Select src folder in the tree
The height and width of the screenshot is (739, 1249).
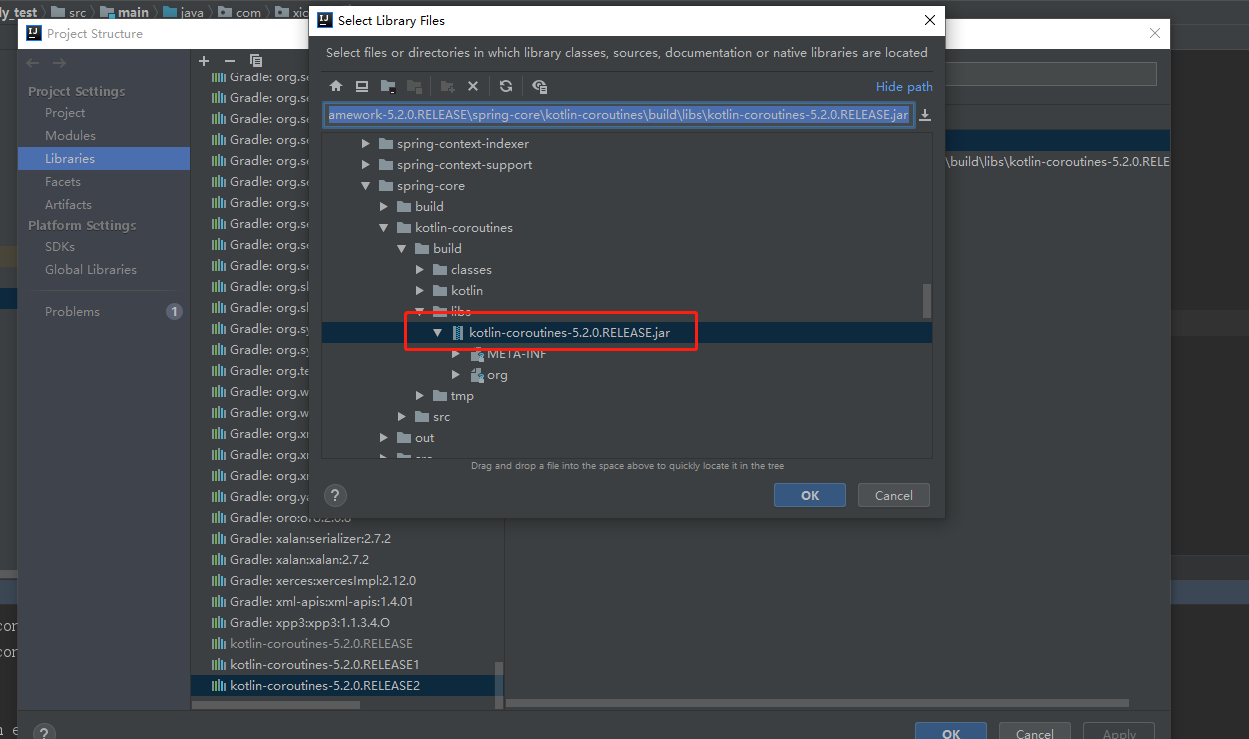[x=441, y=417]
